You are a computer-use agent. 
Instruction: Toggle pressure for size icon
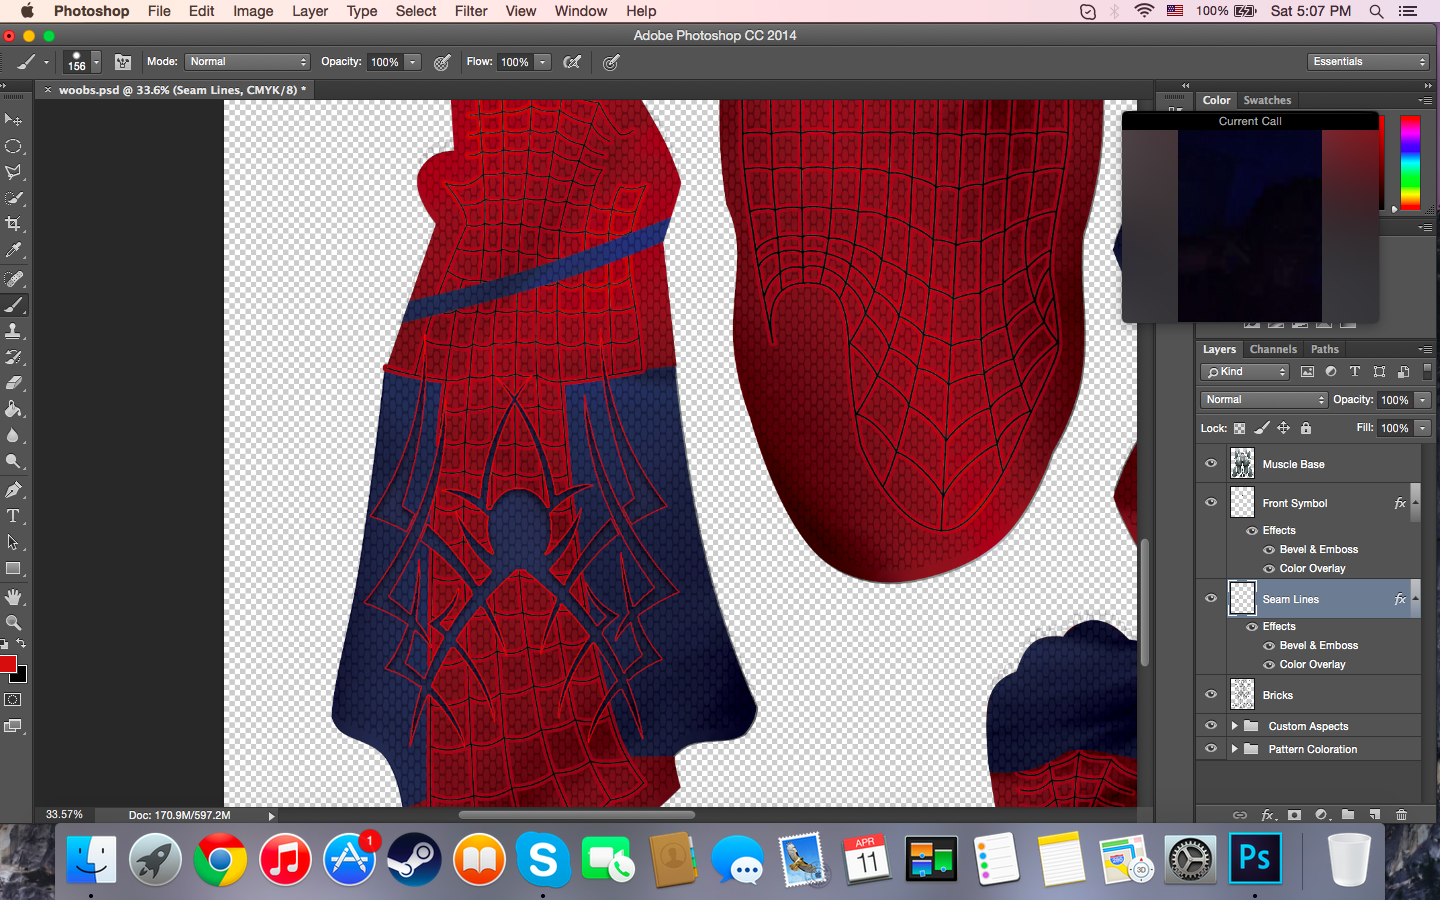point(611,62)
